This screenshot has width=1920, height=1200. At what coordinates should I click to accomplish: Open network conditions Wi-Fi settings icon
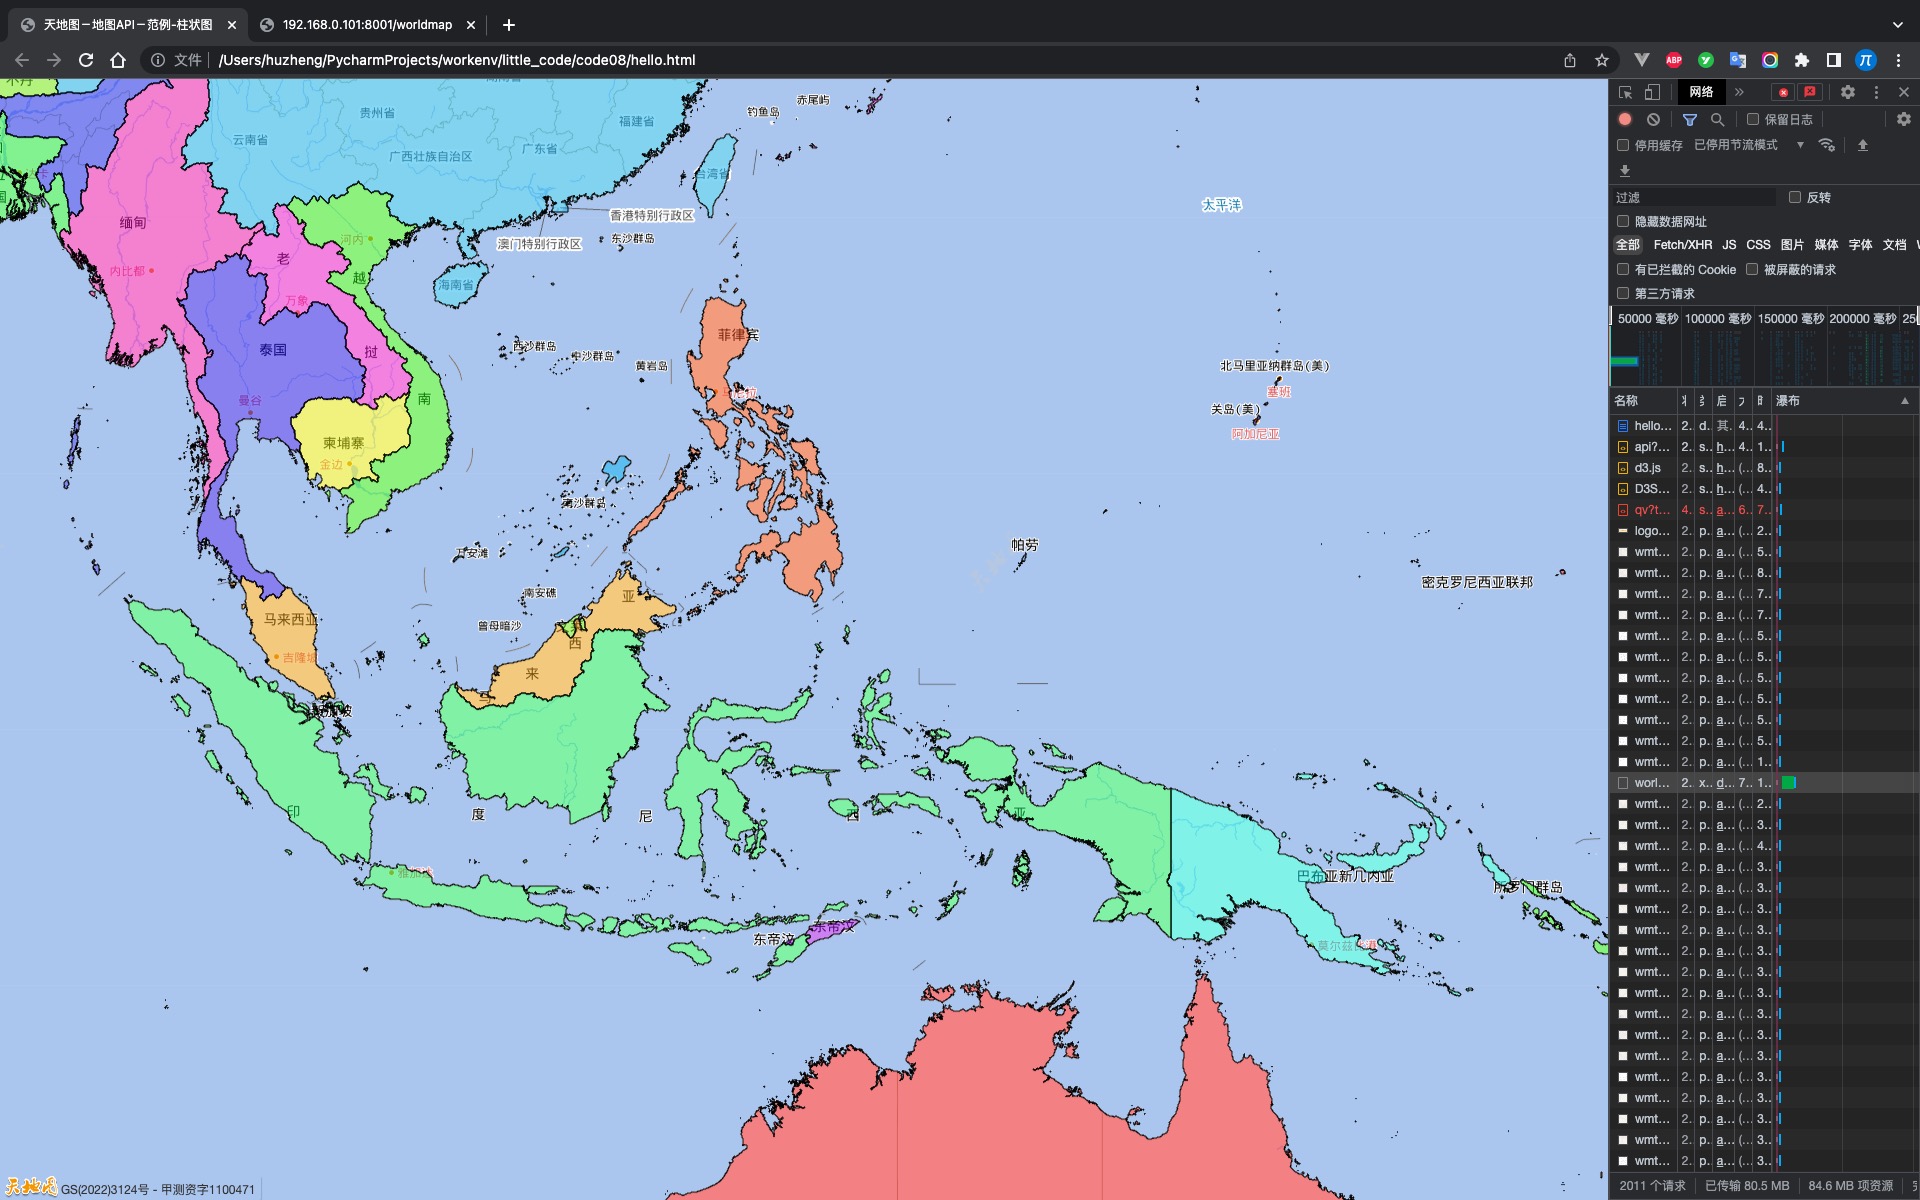coord(1827,145)
